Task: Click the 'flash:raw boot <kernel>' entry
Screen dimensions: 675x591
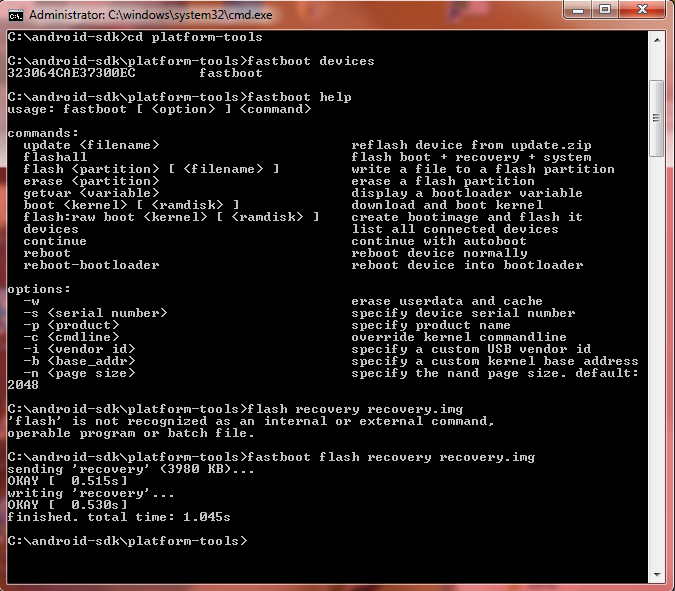Action: coord(171,217)
